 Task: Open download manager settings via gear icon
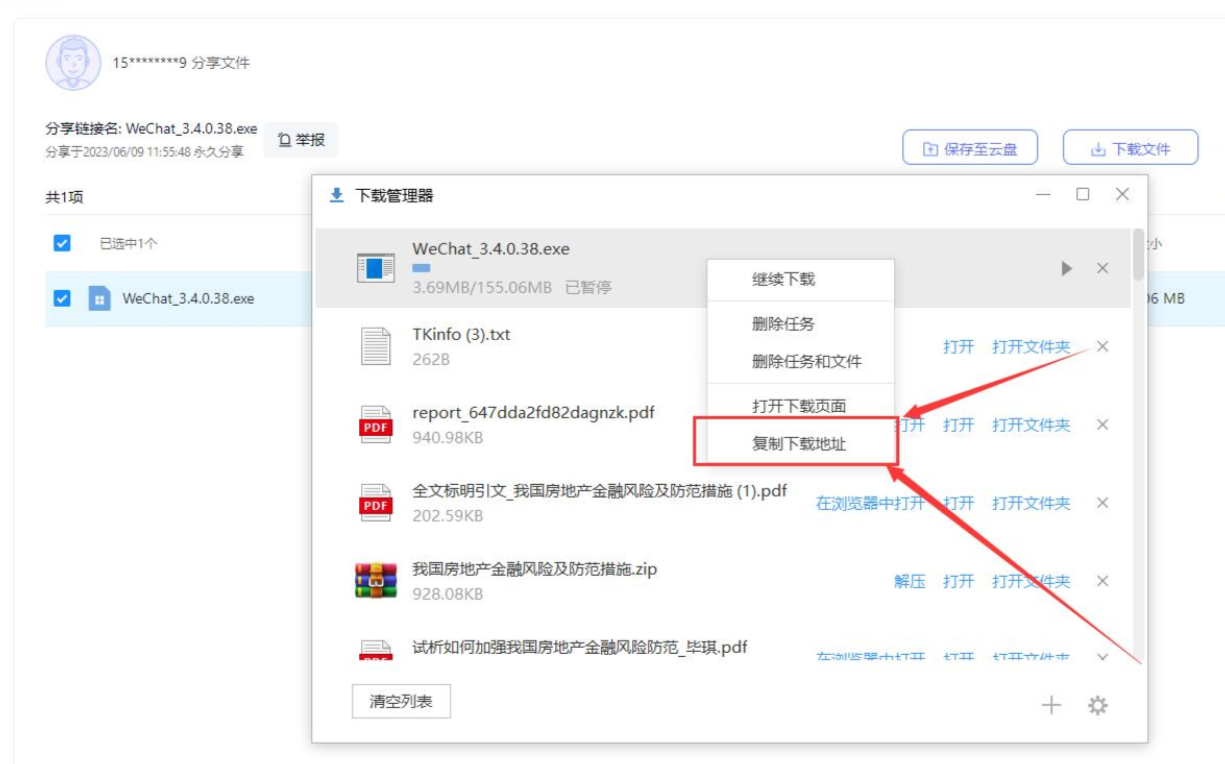coord(1096,705)
